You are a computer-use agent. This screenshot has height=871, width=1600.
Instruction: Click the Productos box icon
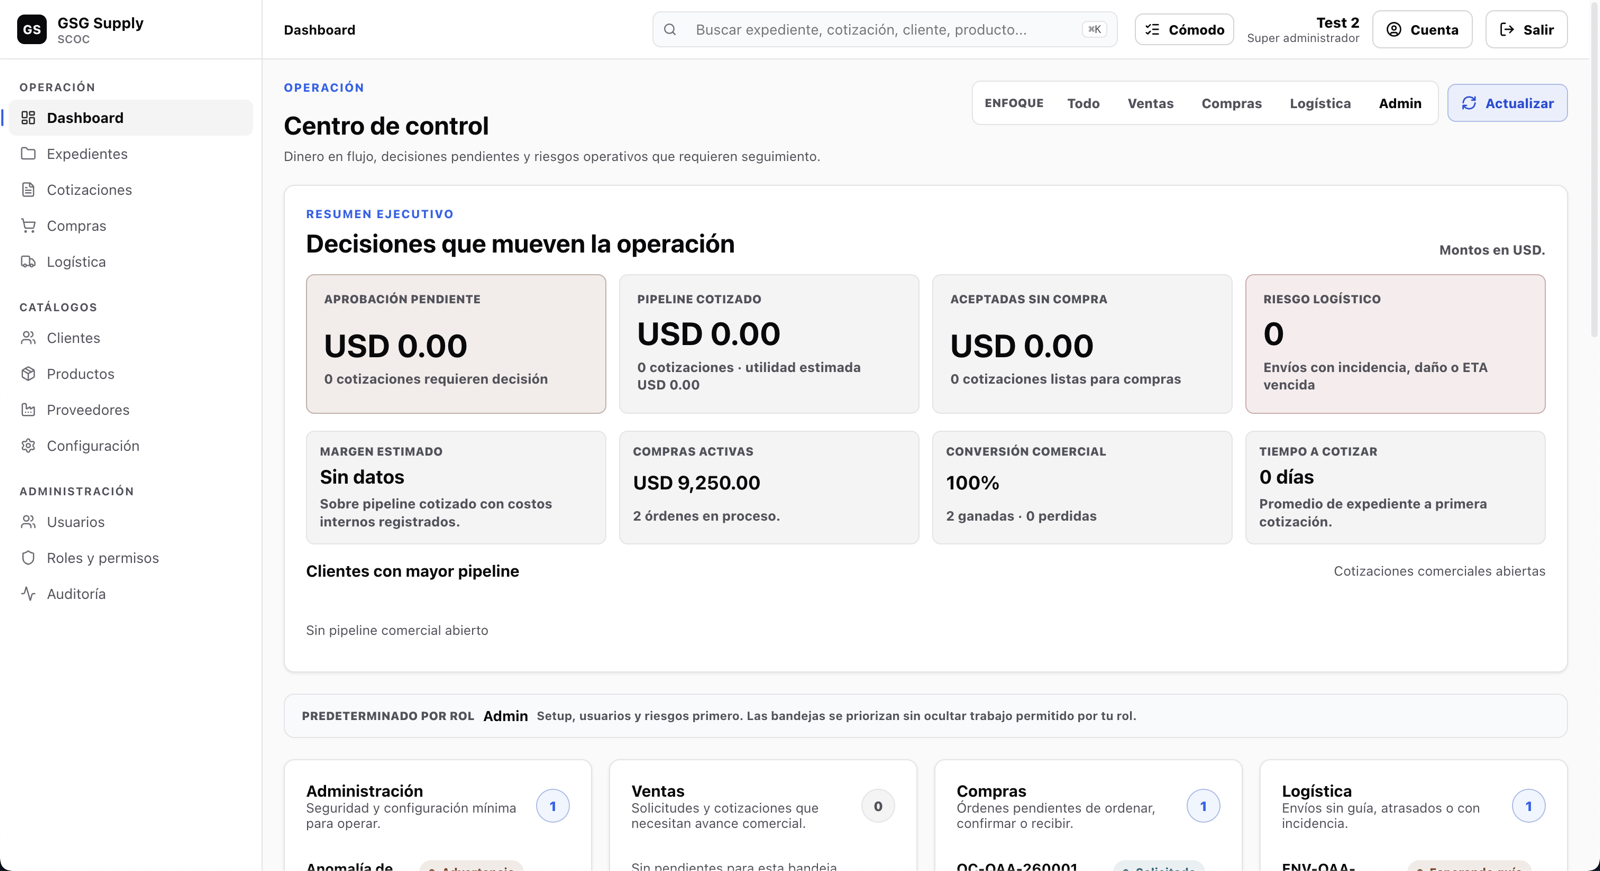(x=28, y=374)
